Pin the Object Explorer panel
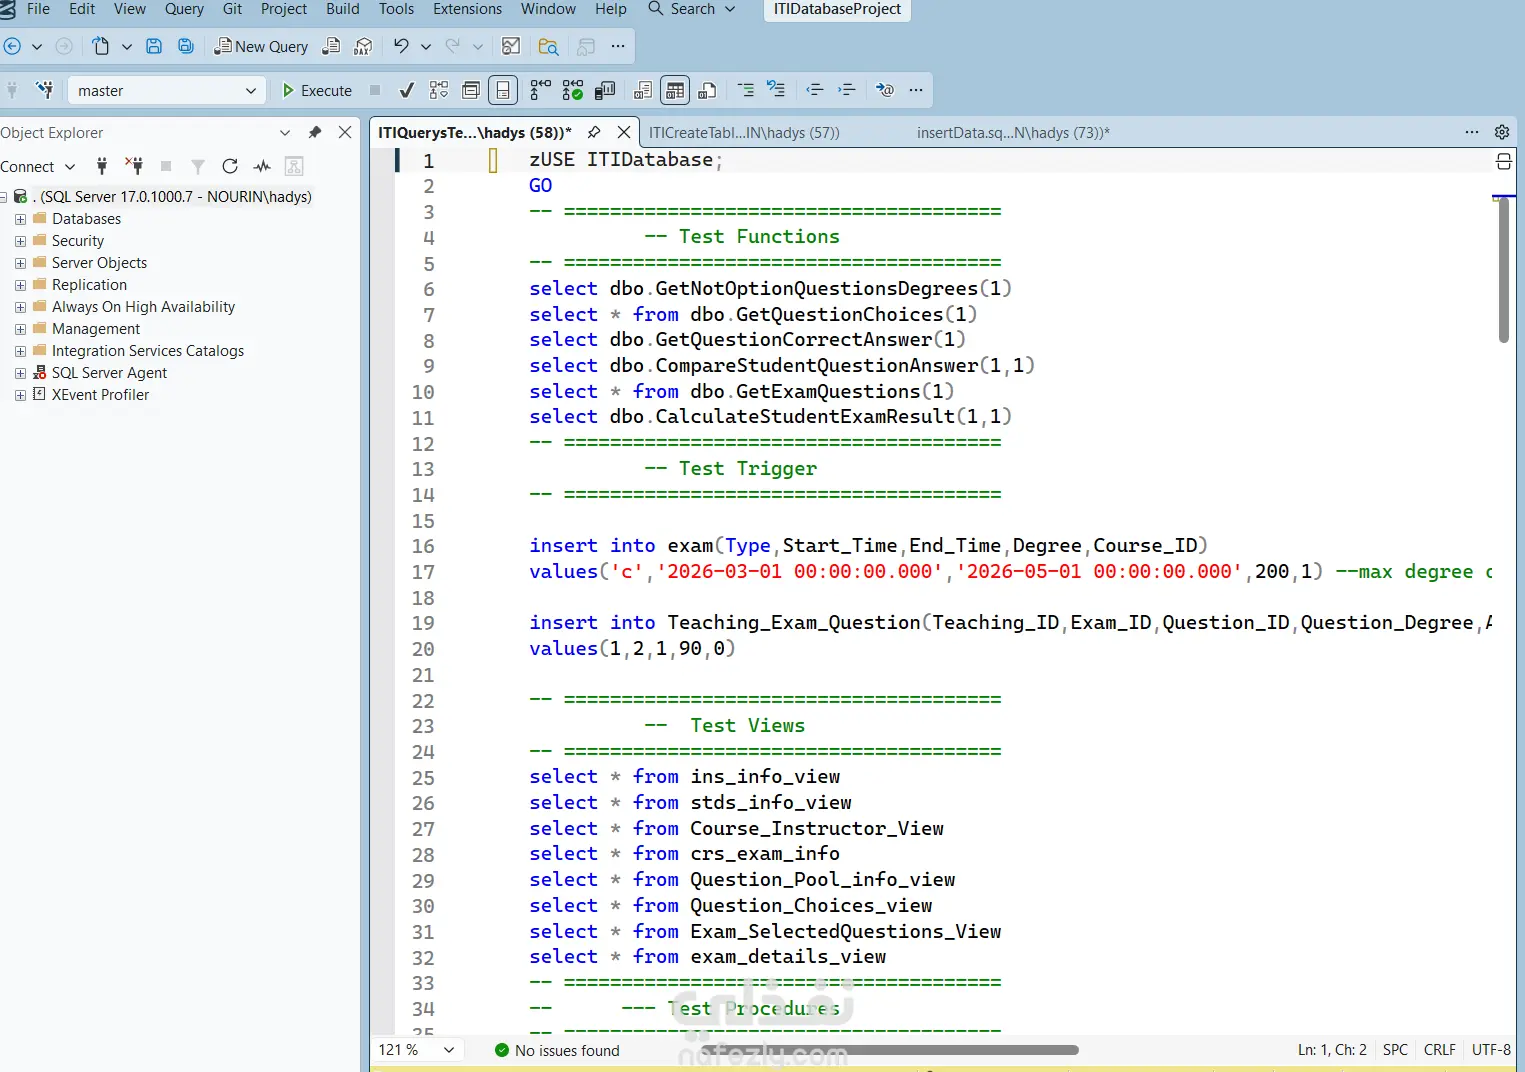The width and height of the screenshot is (1525, 1072). pyautogui.click(x=315, y=132)
